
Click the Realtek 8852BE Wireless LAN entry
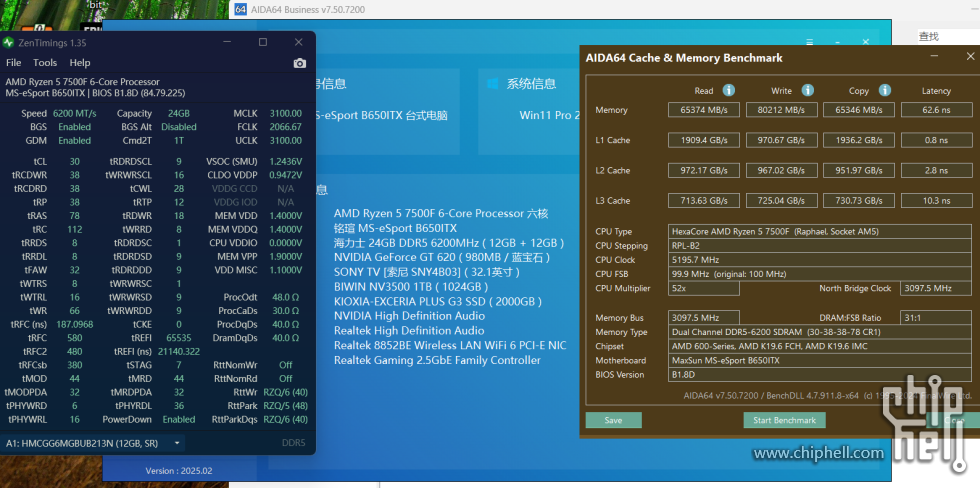tap(450, 346)
